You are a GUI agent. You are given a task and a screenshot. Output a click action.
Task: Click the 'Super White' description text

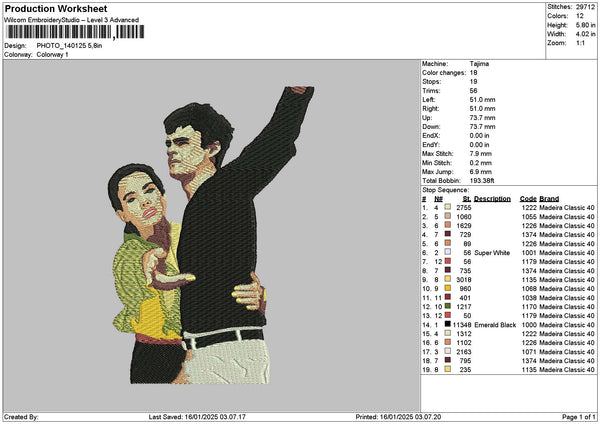[492, 253]
